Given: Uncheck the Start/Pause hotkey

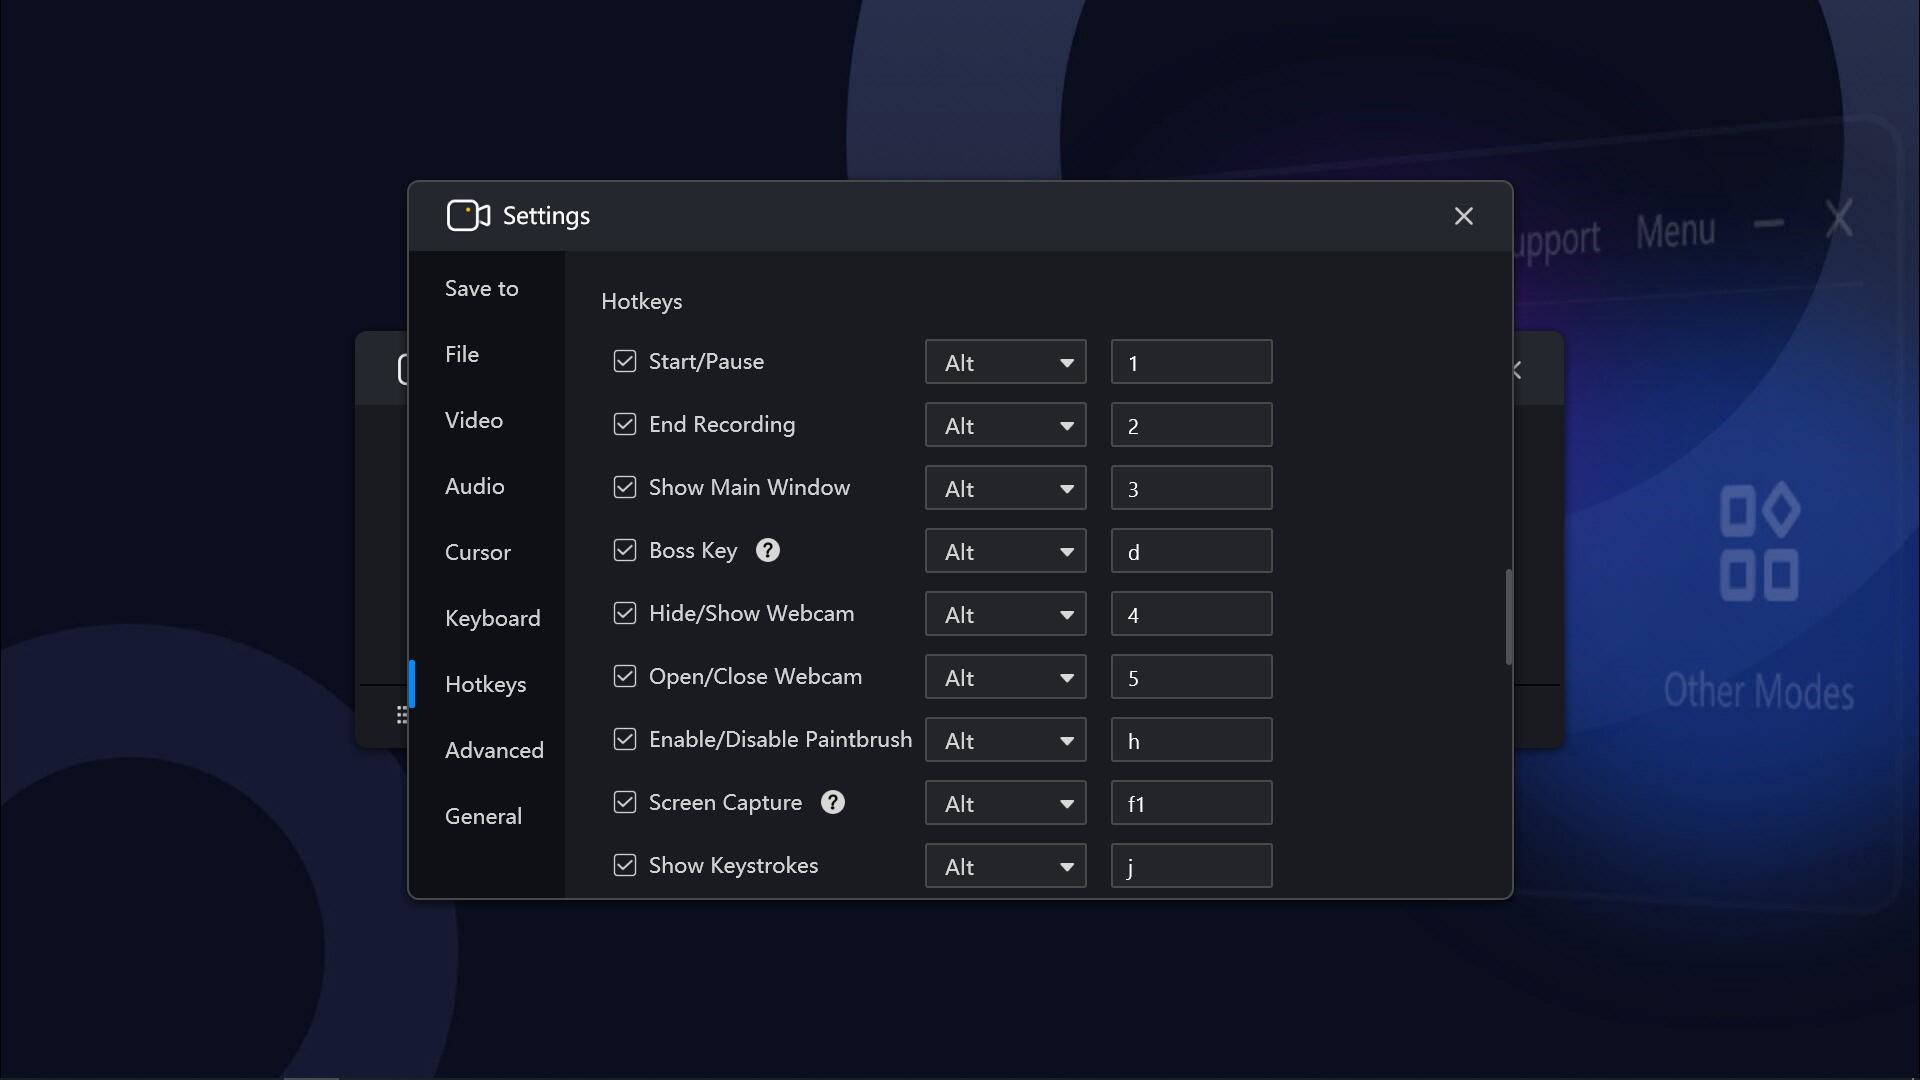Looking at the screenshot, I should click(x=625, y=362).
